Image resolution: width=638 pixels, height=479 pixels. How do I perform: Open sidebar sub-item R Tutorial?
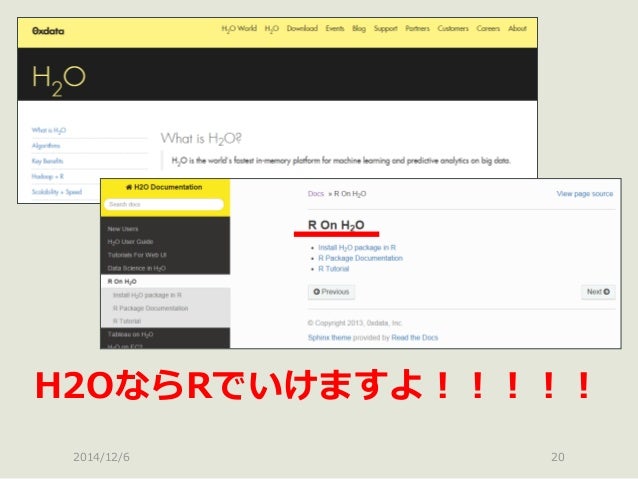tap(127, 321)
